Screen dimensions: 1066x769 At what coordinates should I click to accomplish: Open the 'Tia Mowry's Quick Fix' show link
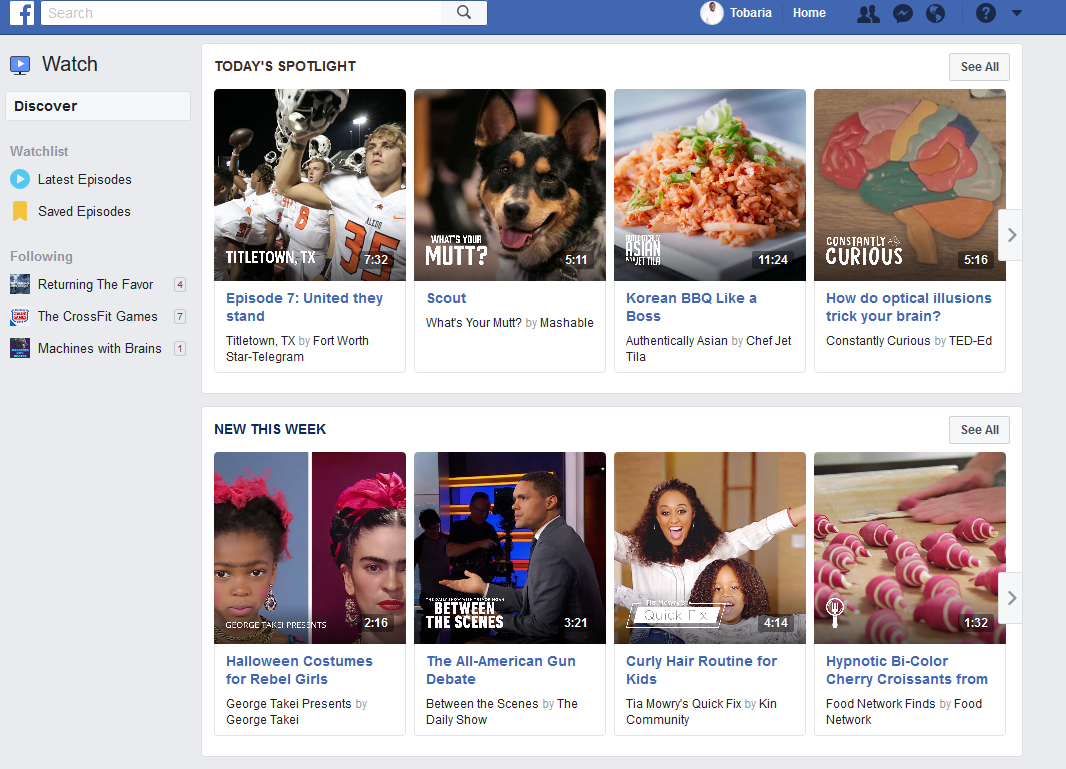(x=683, y=704)
